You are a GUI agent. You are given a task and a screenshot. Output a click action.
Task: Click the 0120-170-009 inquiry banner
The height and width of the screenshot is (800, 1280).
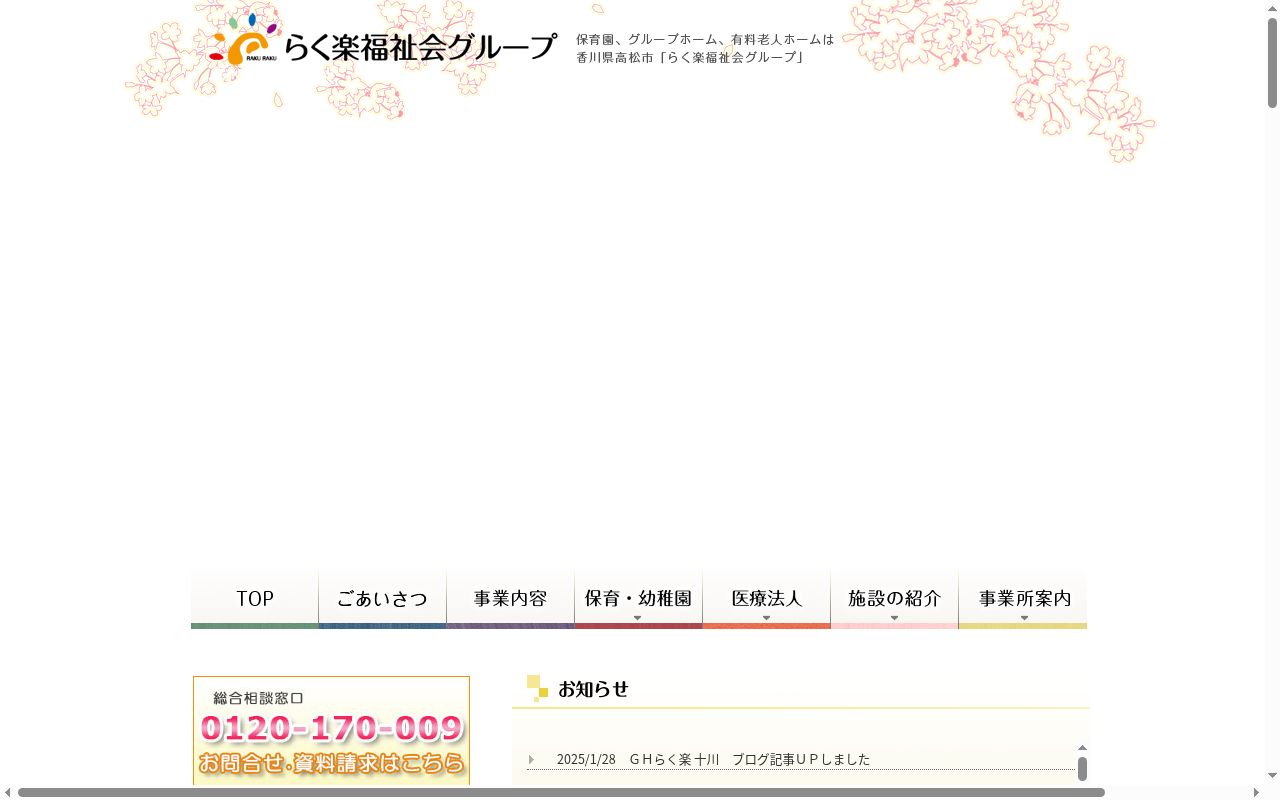pos(331,731)
